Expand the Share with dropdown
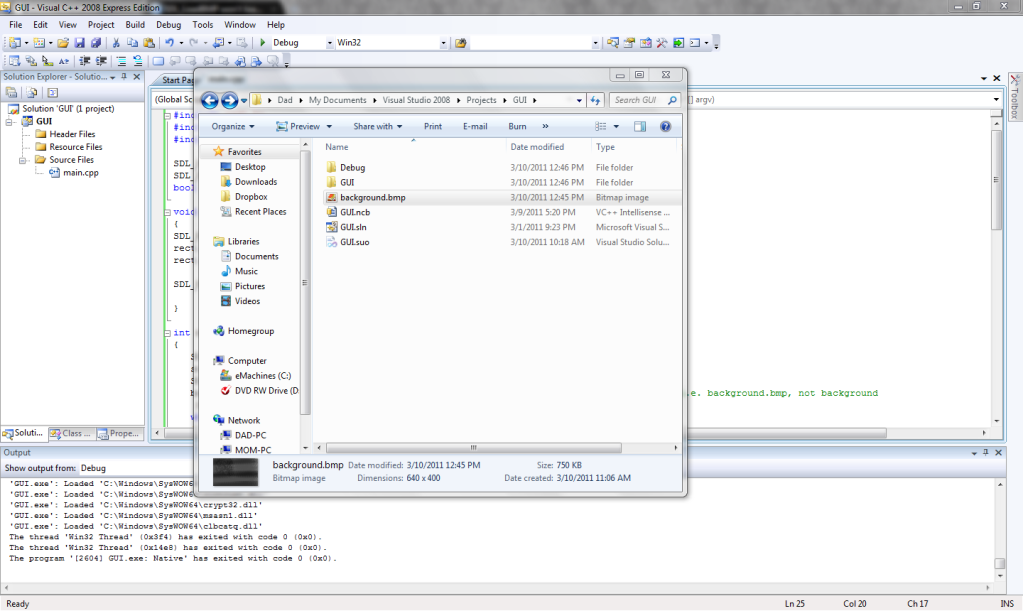The width and height of the screenshot is (1023, 611). [378, 127]
